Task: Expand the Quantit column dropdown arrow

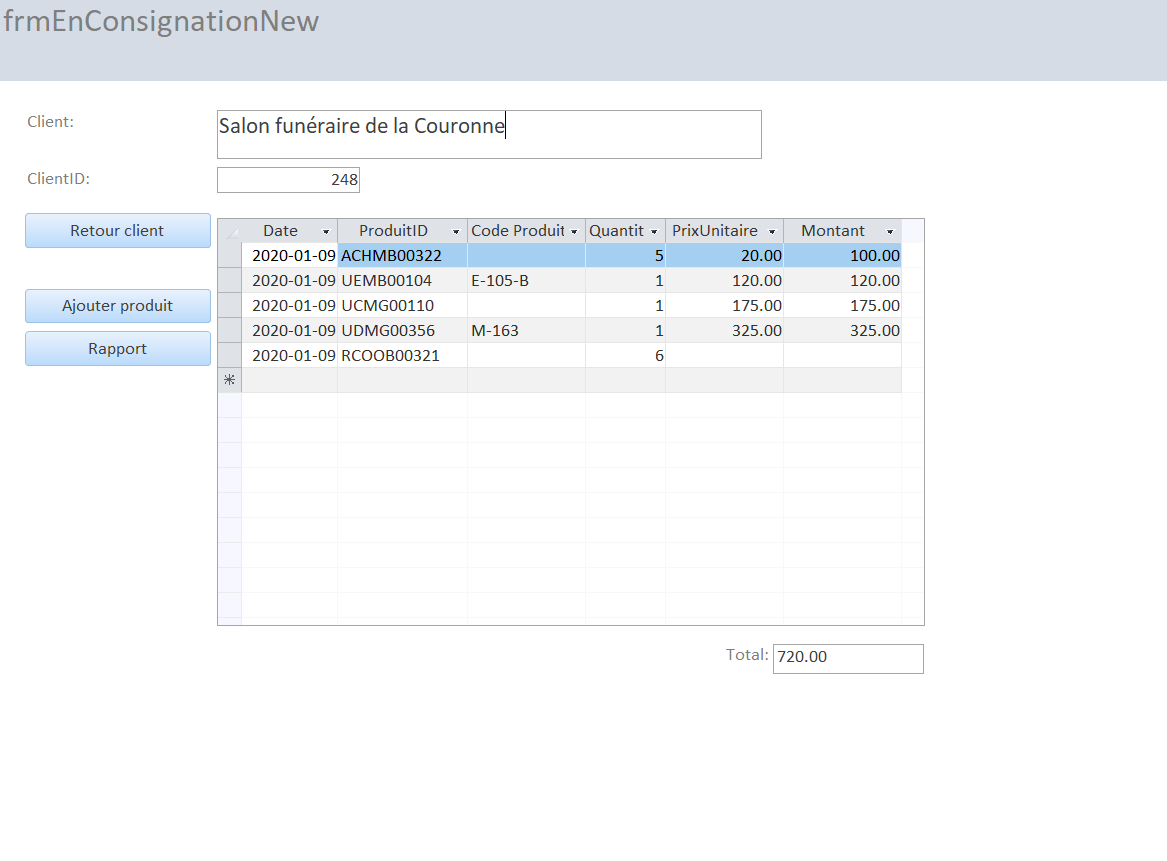Action: (x=654, y=232)
